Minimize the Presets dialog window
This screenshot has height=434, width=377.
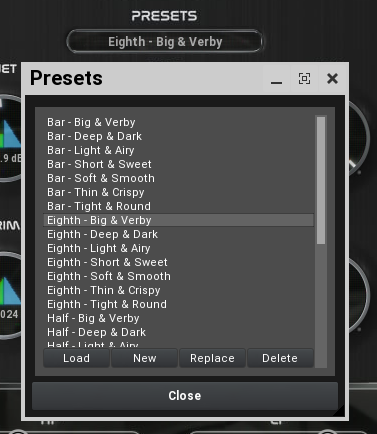[x=276, y=79]
